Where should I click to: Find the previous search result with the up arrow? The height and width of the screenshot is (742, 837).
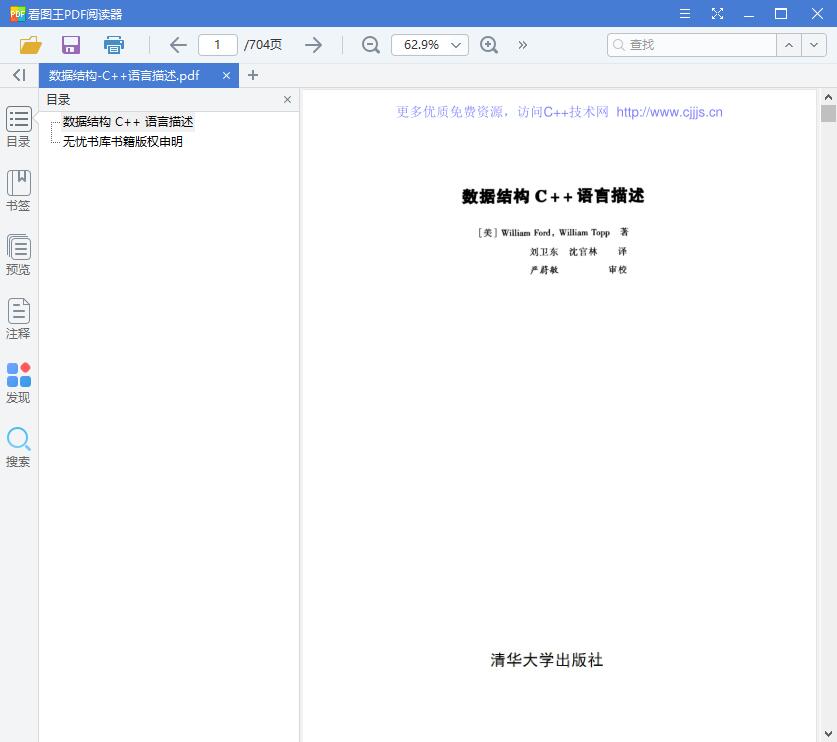point(789,45)
